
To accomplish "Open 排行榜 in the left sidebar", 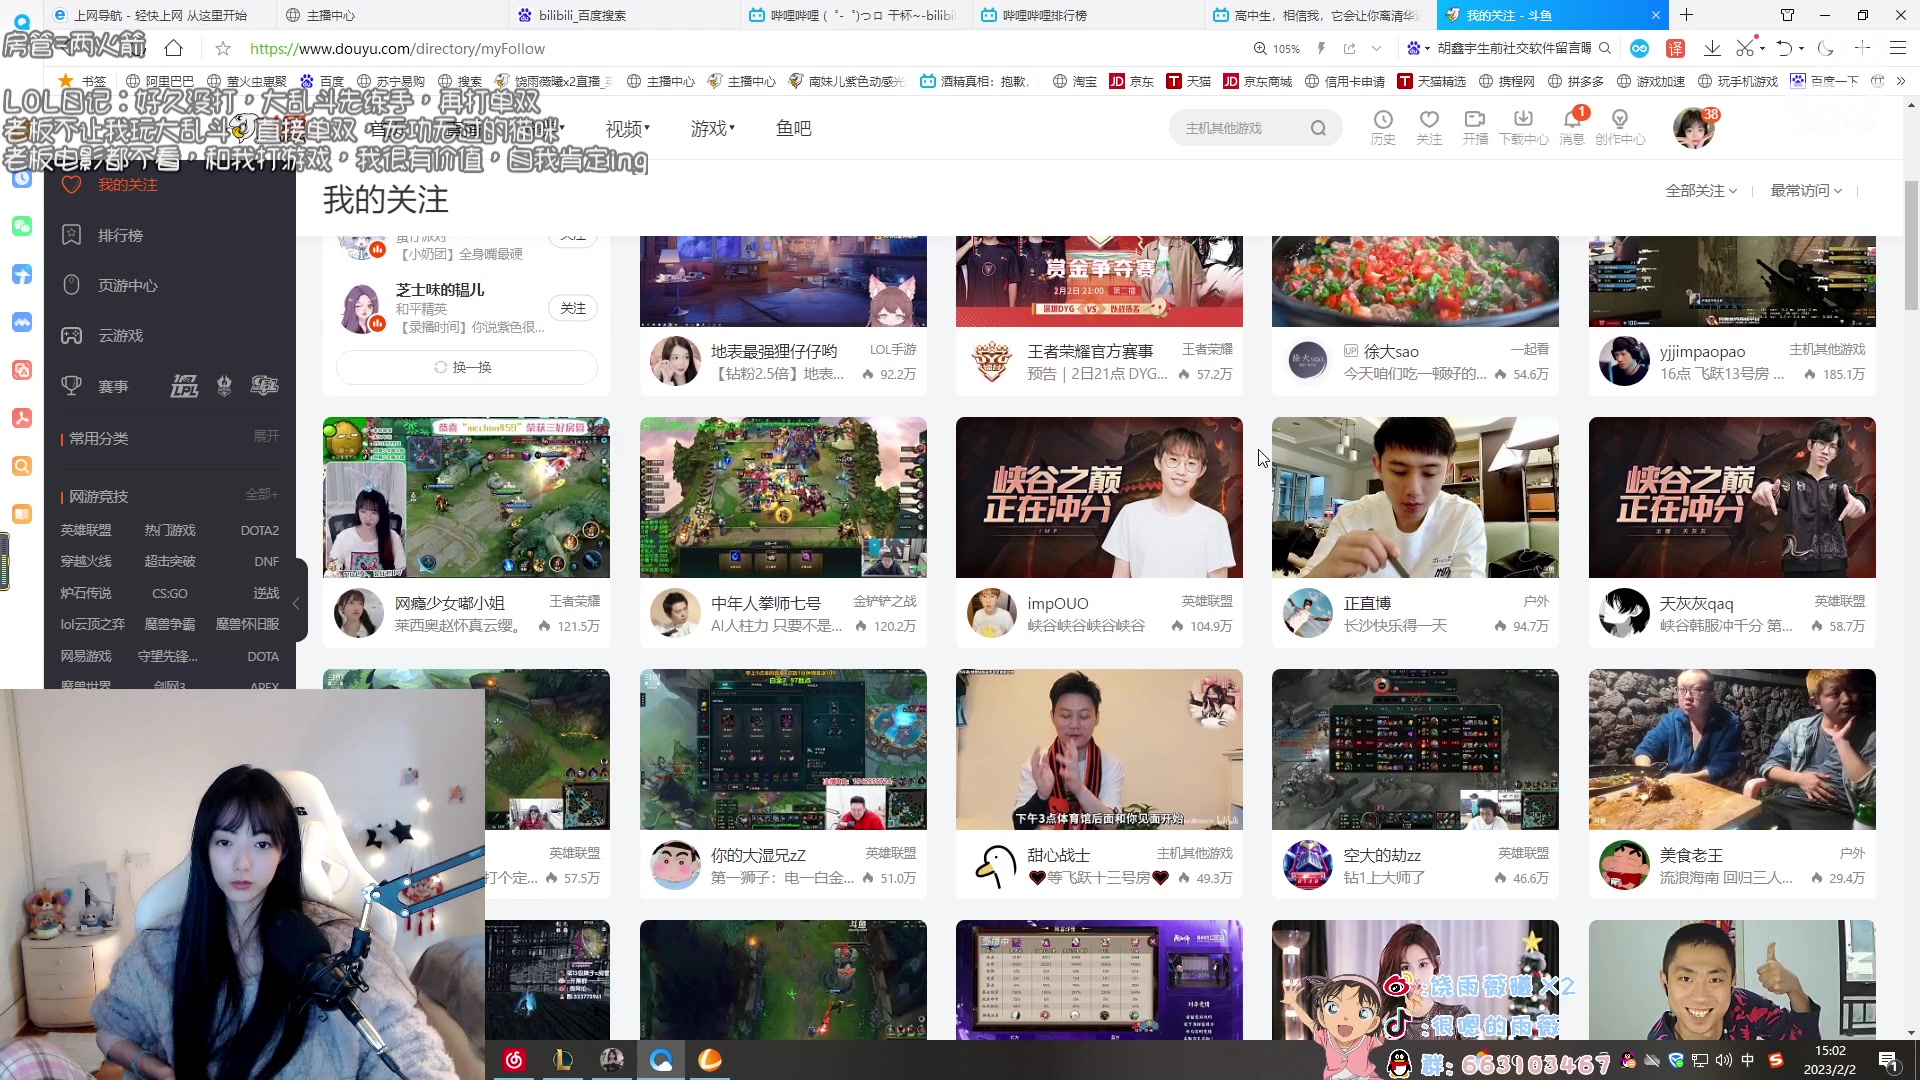I will (x=120, y=235).
